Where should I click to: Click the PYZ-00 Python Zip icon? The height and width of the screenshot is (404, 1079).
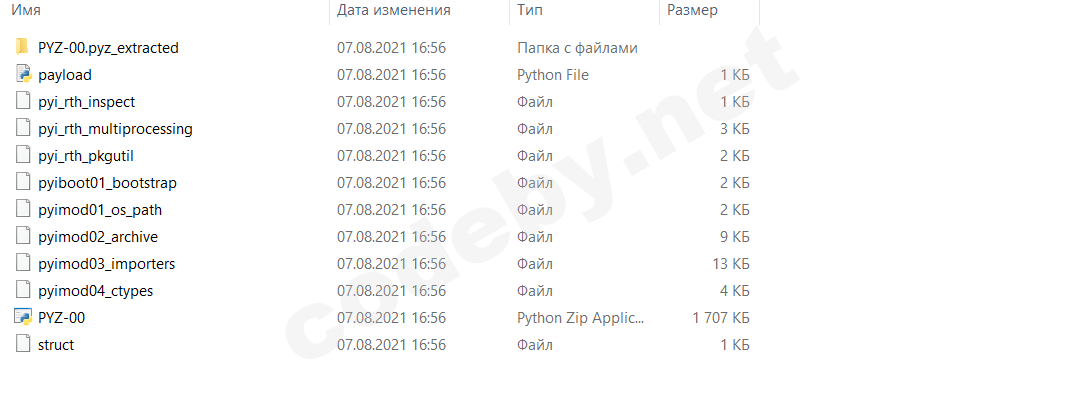pyautogui.click(x=23, y=317)
